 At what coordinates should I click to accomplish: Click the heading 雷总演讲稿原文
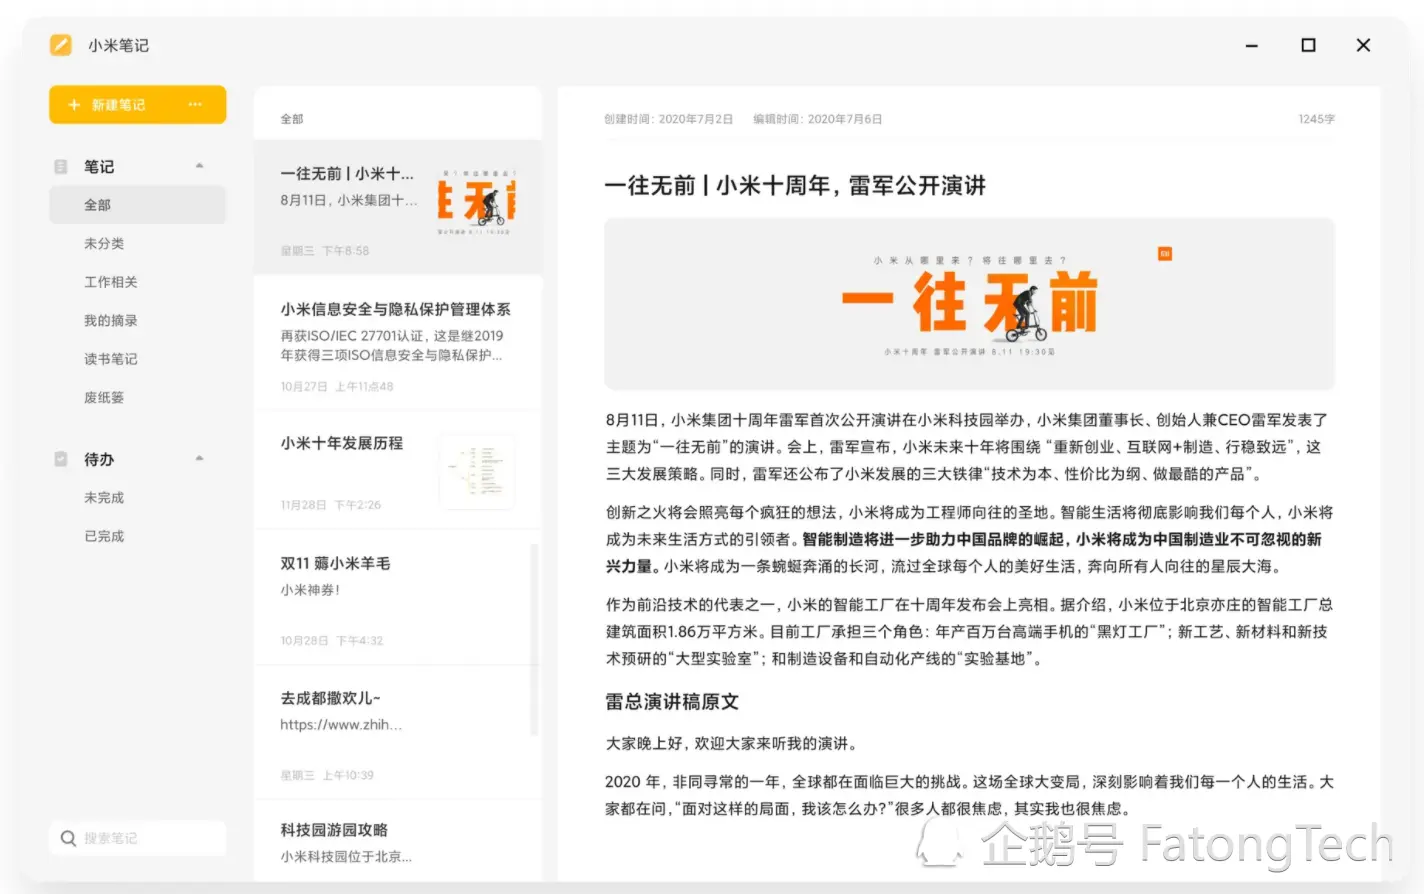[672, 702]
